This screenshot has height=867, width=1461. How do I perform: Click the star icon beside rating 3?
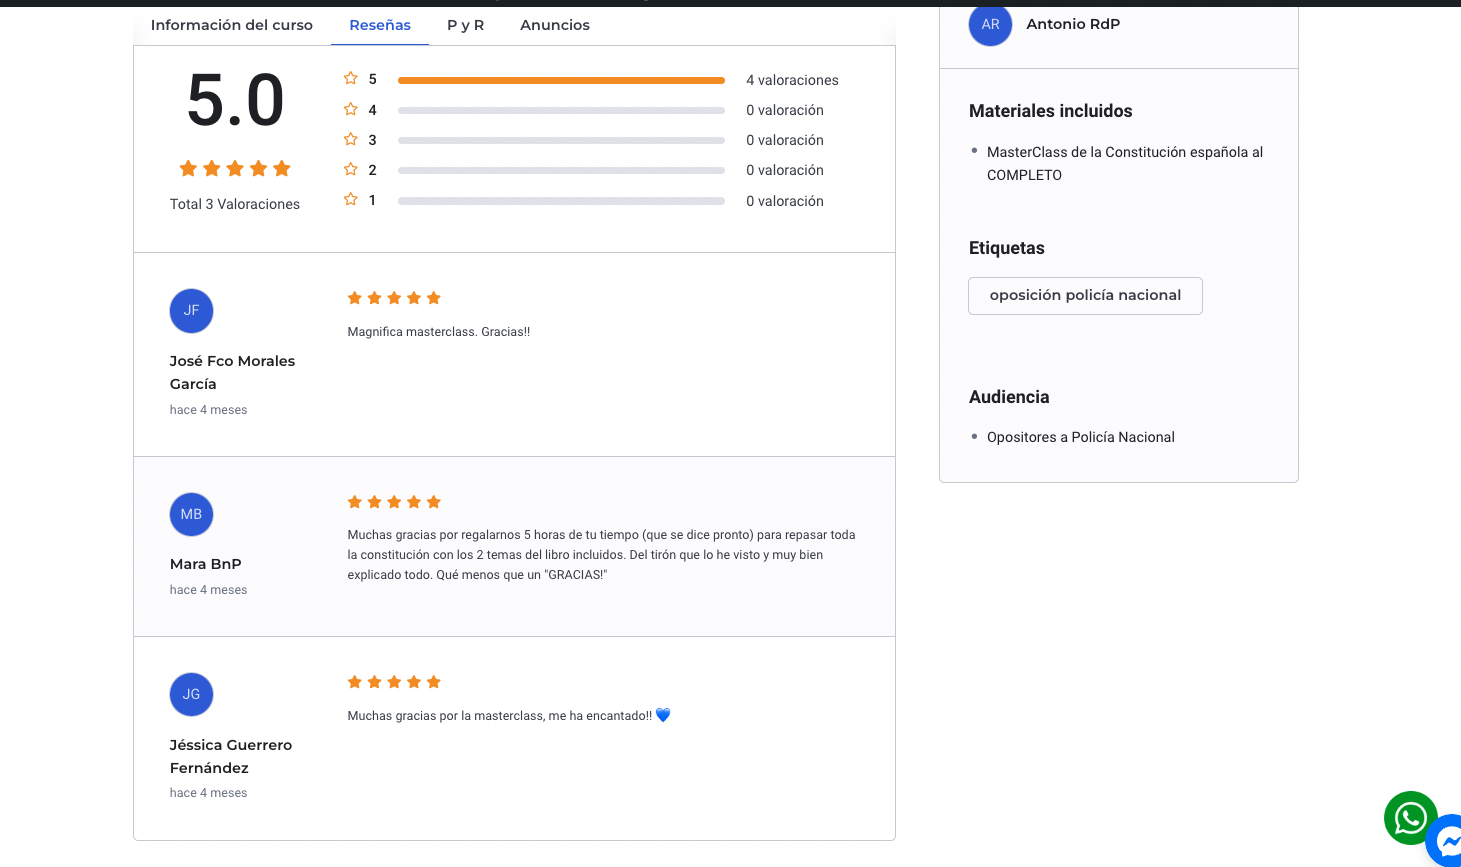[351, 140]
